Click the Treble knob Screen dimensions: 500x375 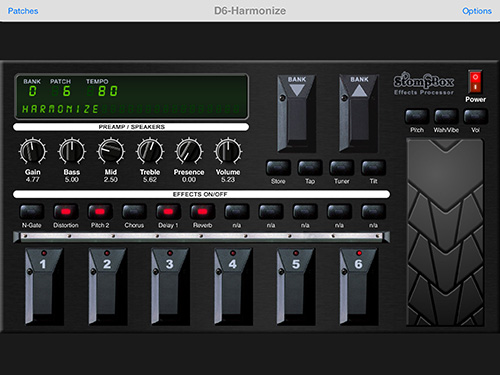[x=150, y=151]
